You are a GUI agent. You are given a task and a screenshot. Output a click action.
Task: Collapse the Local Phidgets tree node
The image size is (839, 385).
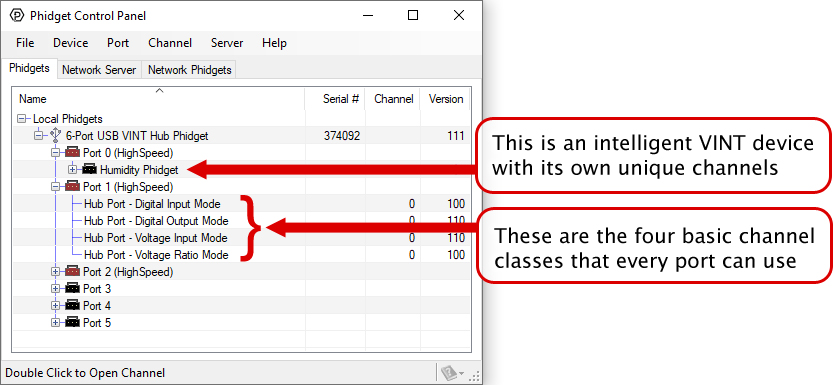(x=21, y=119)
